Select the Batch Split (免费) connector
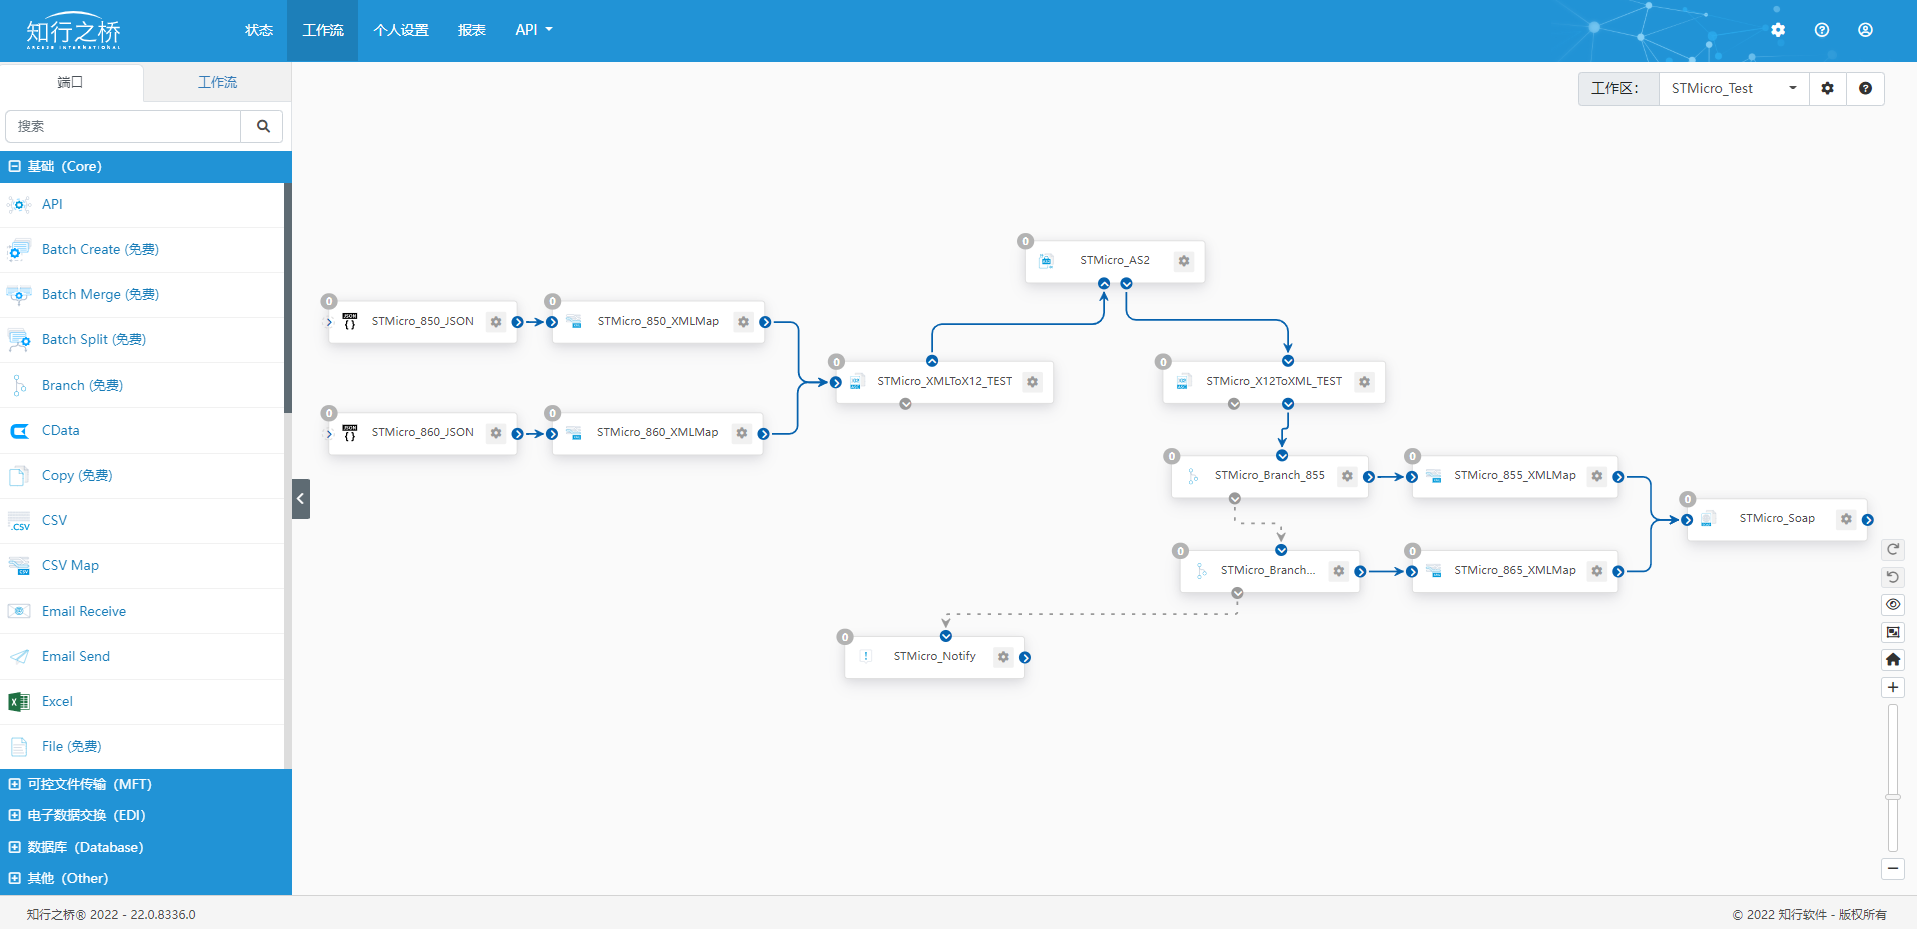1917x929 pixels. pyautogui.click(x=142, y=339)
